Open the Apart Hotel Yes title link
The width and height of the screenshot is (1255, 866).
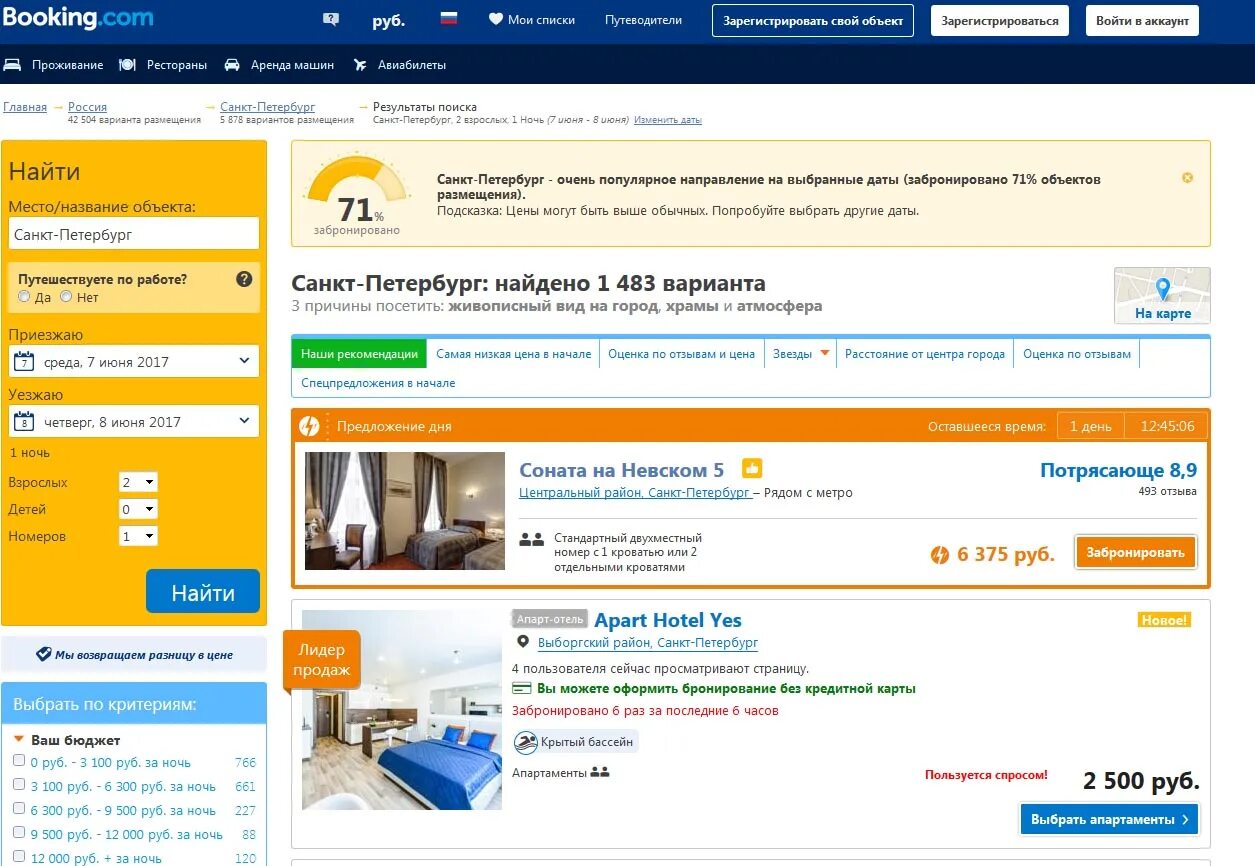click(668, 620)
